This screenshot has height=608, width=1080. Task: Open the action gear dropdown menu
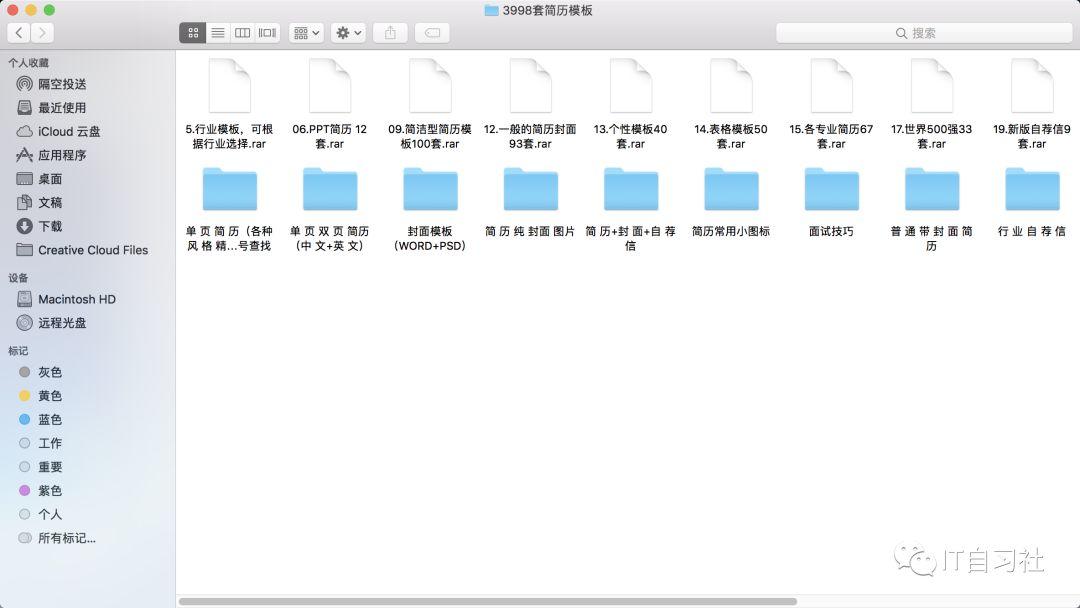346,32
